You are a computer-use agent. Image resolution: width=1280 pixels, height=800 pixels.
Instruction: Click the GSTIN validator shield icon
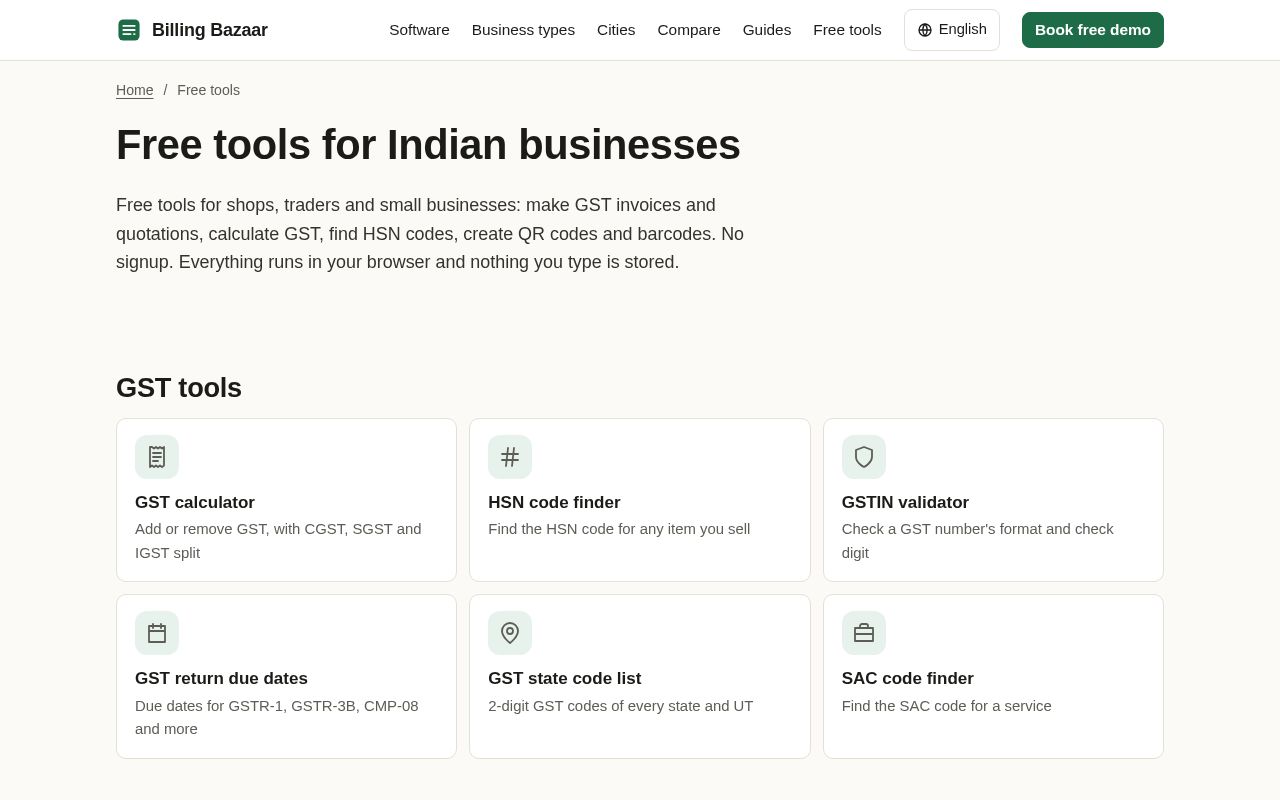click(x=864, y=457)
